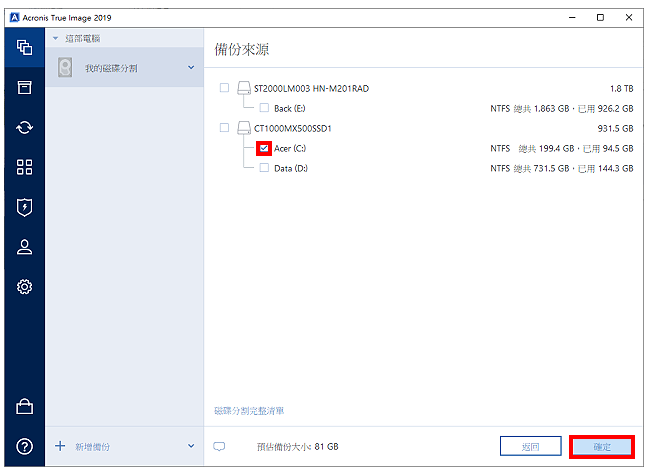Open the Tools grid icon
649x471 pixels.
coord(24,167)
